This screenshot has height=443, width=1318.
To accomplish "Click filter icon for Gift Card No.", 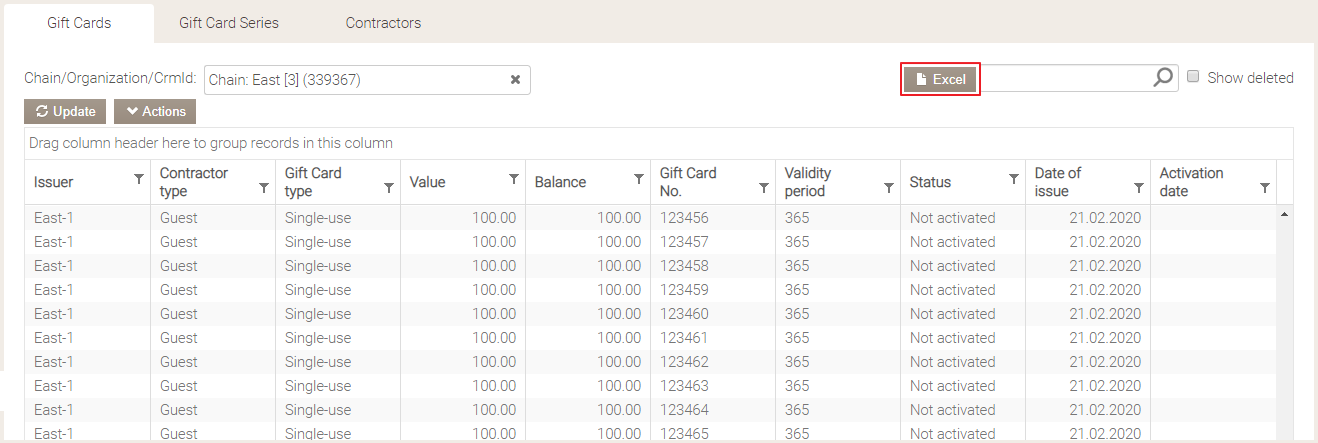I will coord(764,187).
